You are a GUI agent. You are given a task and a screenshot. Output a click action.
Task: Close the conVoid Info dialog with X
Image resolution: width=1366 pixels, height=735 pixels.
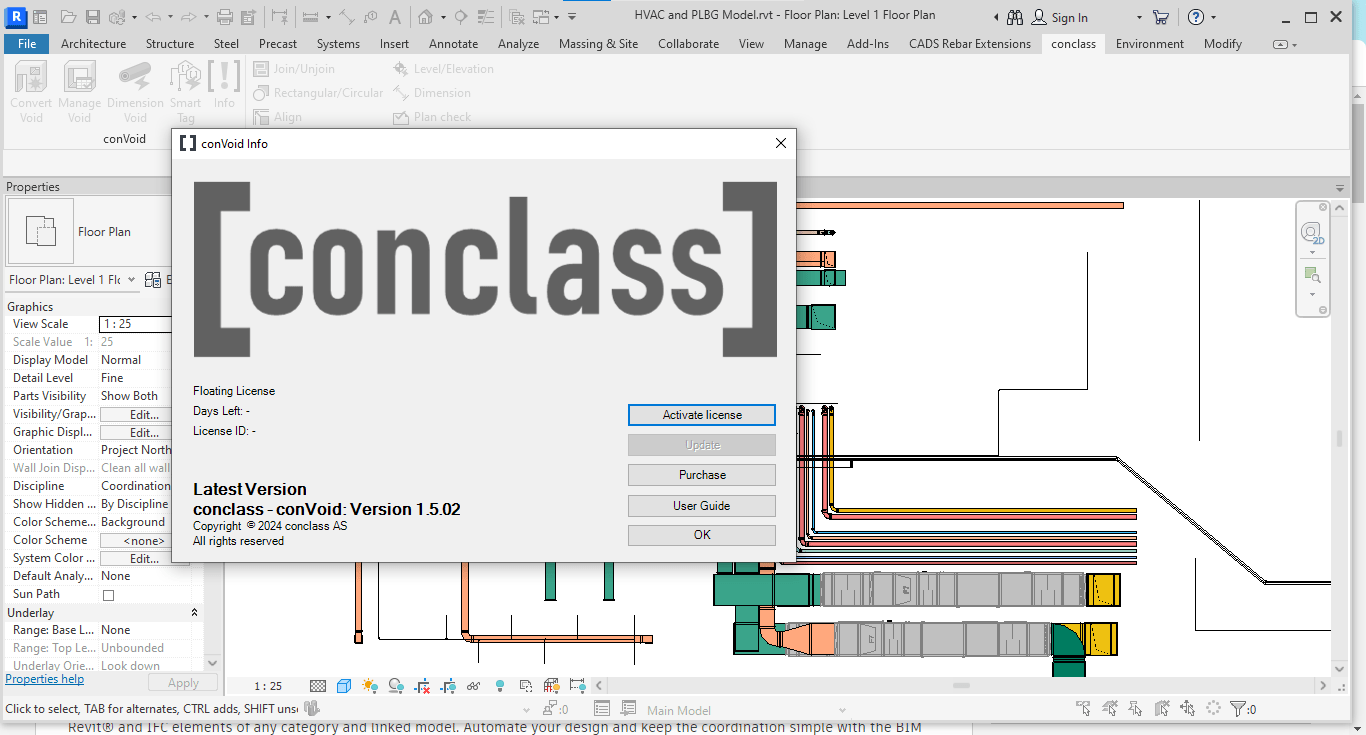point(781,143)
